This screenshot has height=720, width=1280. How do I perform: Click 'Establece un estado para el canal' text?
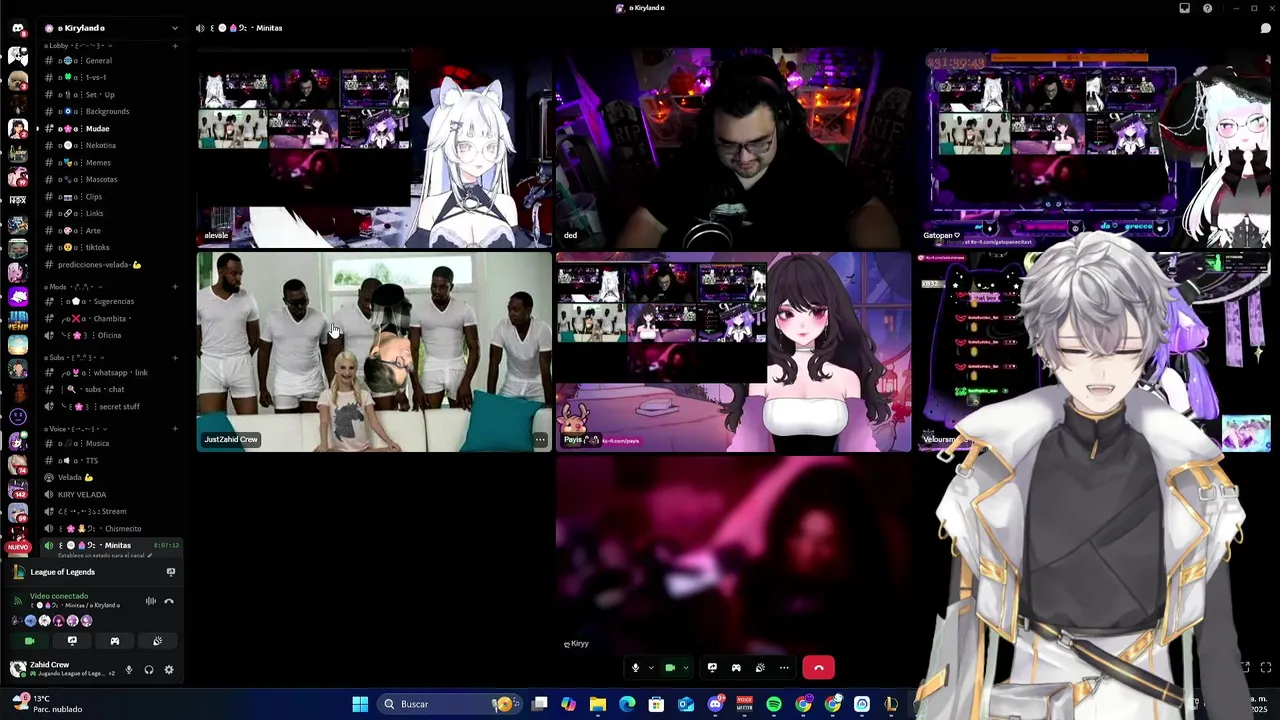101,555
